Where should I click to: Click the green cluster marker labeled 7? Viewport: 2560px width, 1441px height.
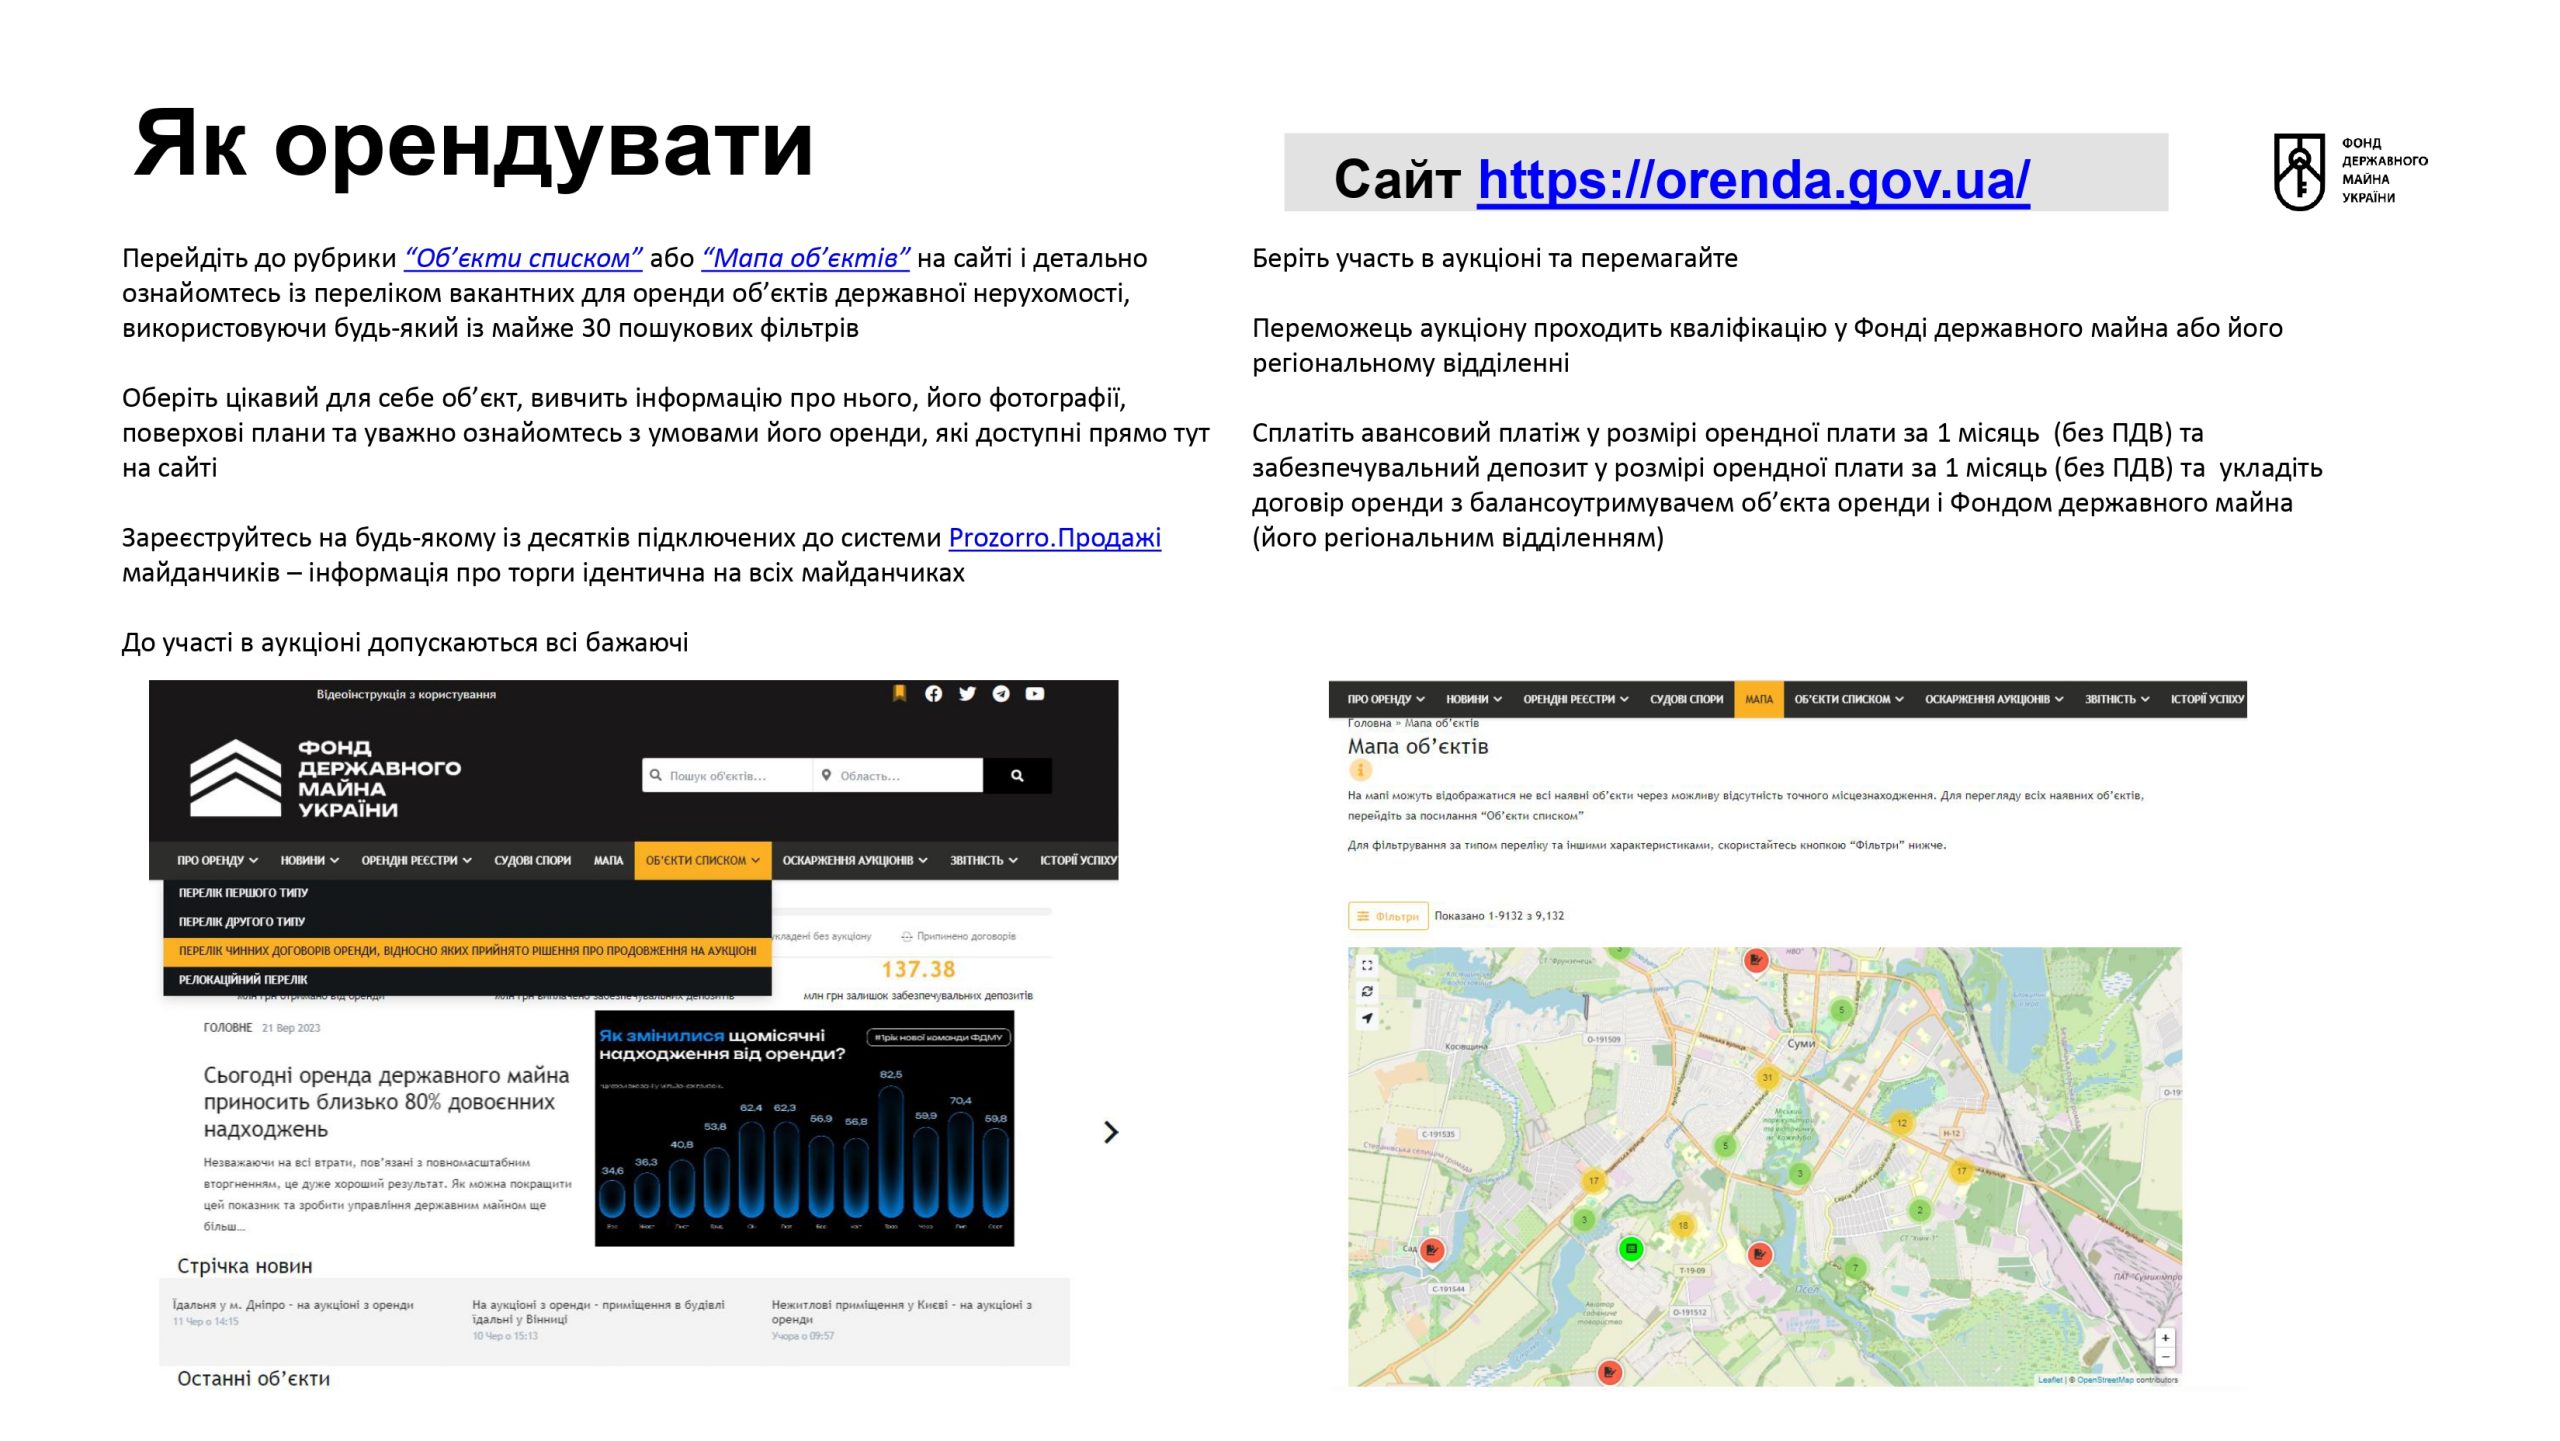point(1855,1267)
